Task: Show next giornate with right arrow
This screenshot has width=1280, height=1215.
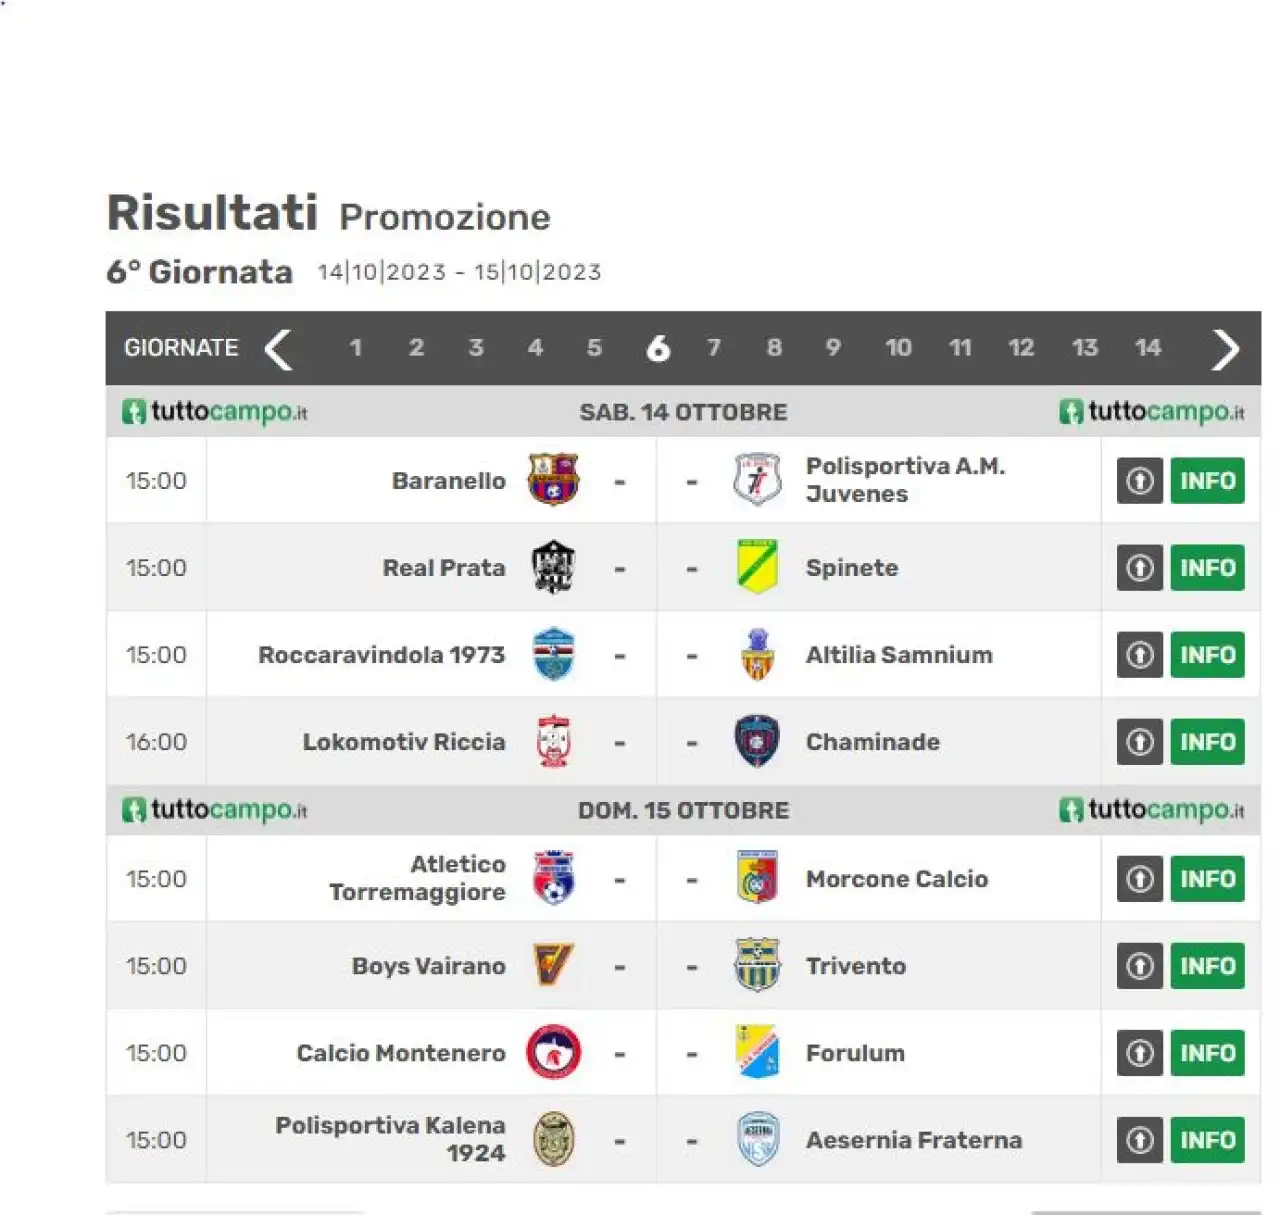Action: click(1225, 349)
